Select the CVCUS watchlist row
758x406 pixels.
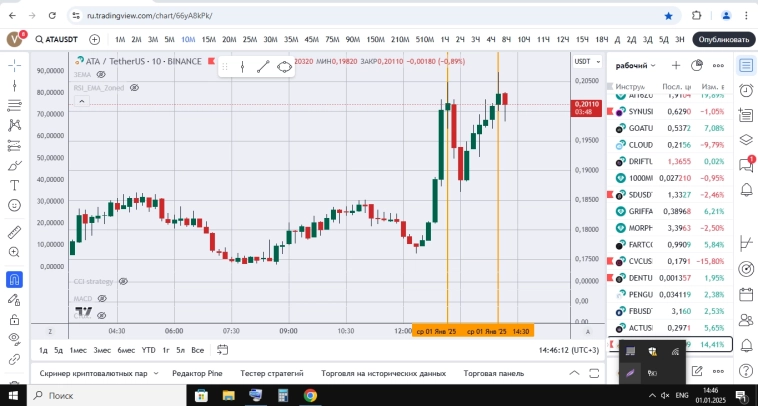click(670, 261)
